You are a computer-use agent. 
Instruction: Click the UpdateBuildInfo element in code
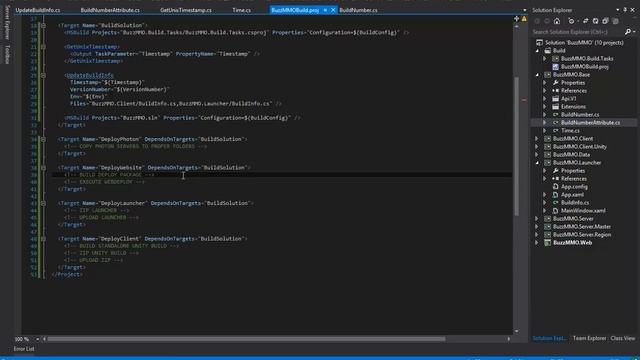[x=90, y=75]
